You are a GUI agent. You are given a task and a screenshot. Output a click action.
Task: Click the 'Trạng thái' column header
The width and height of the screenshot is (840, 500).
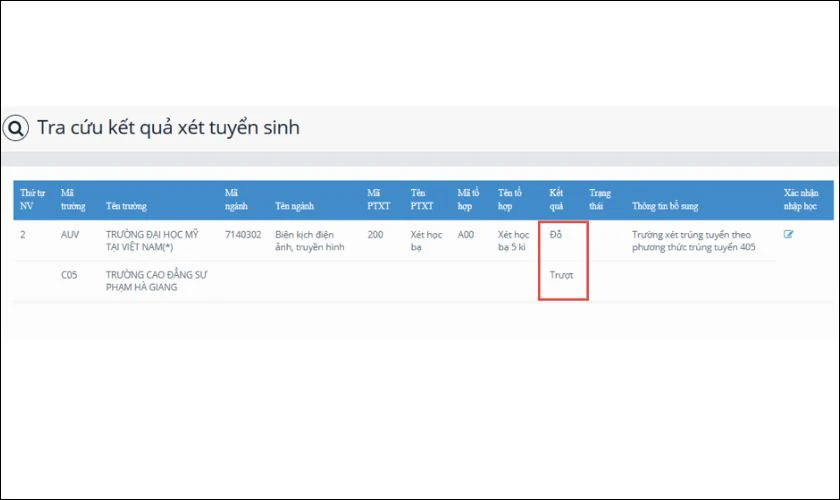[601, 199]
